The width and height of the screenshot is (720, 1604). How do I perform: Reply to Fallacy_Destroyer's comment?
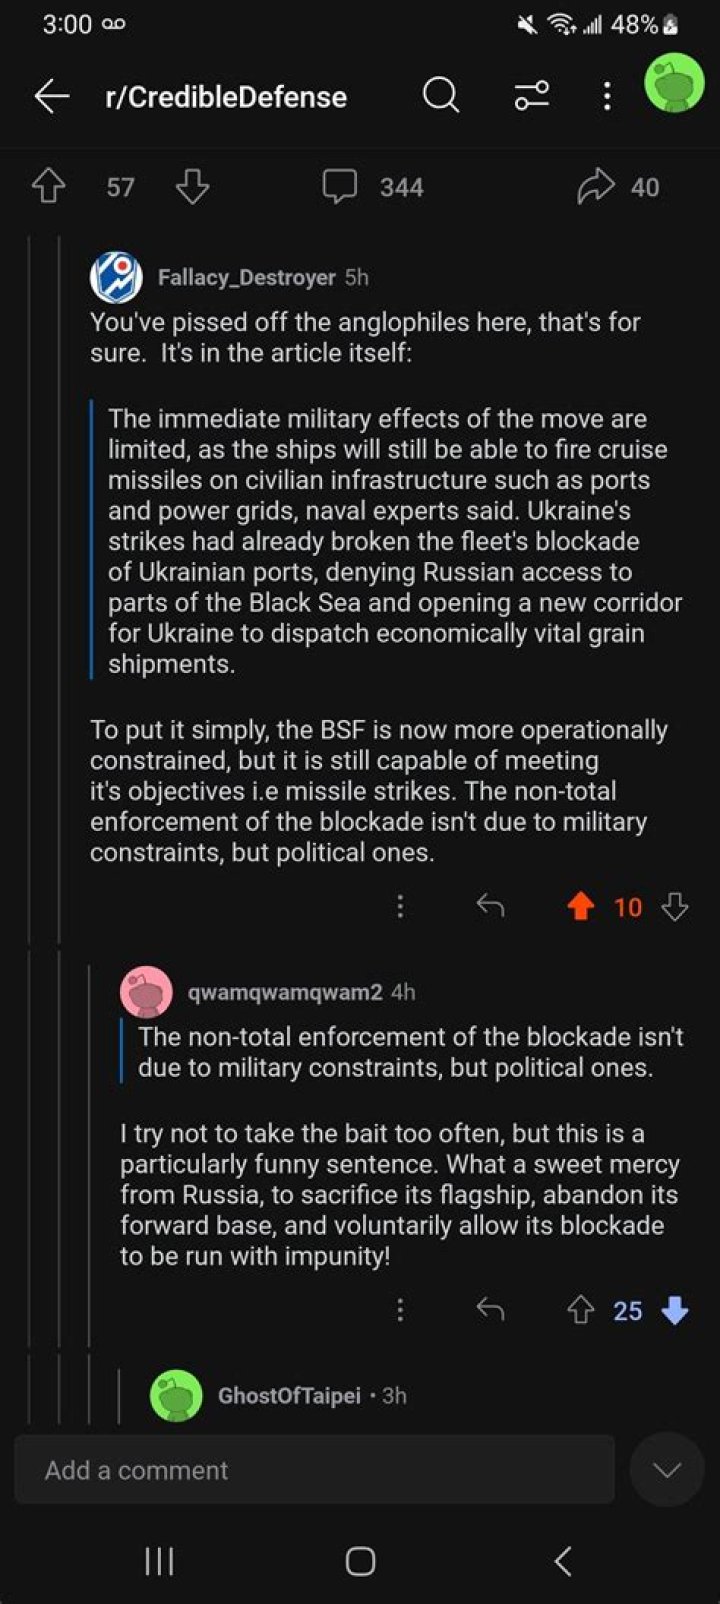tap(490, 906)
